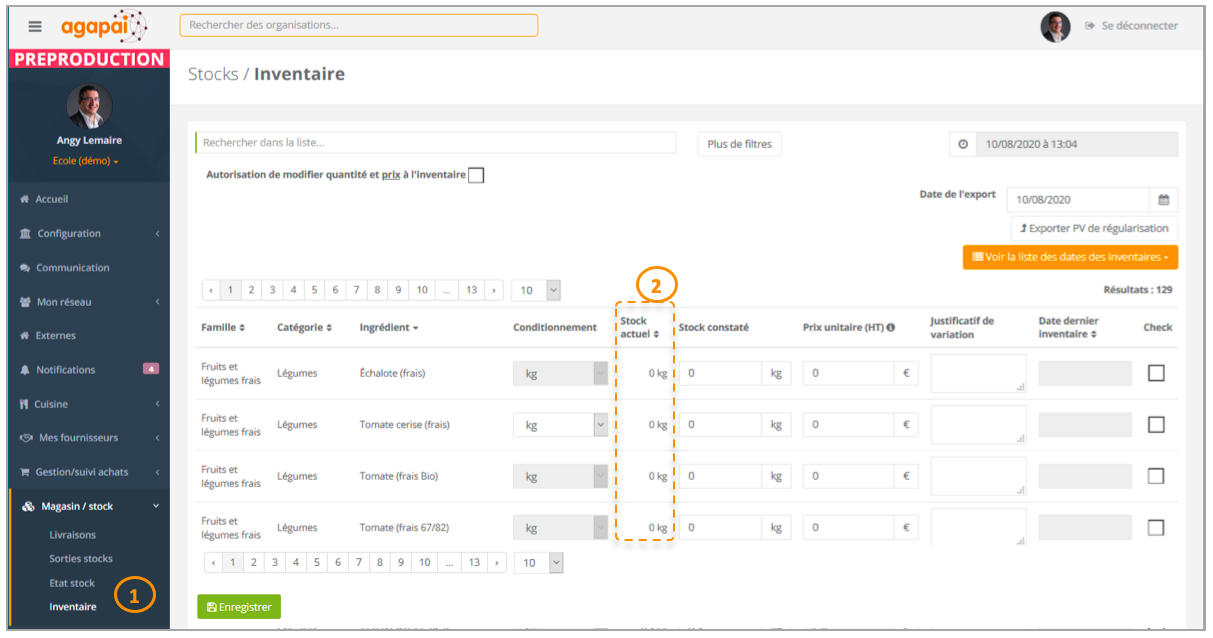
Task: Click info icon next to Prix unitaire
Action: pos(890,327)
